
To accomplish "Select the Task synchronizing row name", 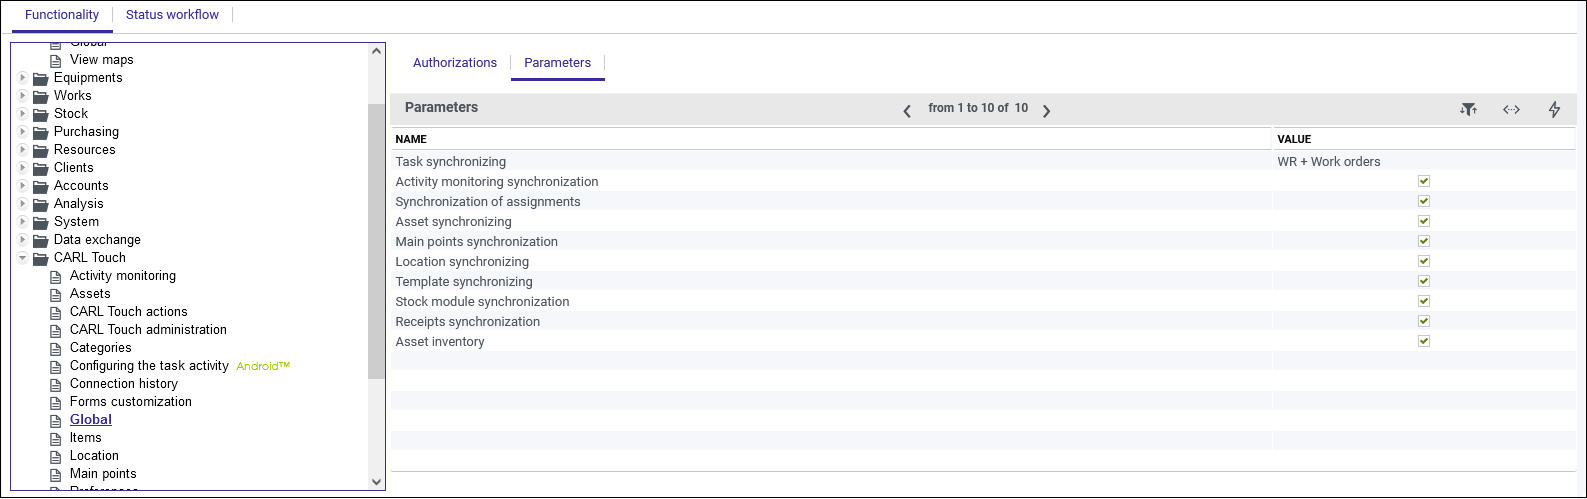I will coord(450,161).
